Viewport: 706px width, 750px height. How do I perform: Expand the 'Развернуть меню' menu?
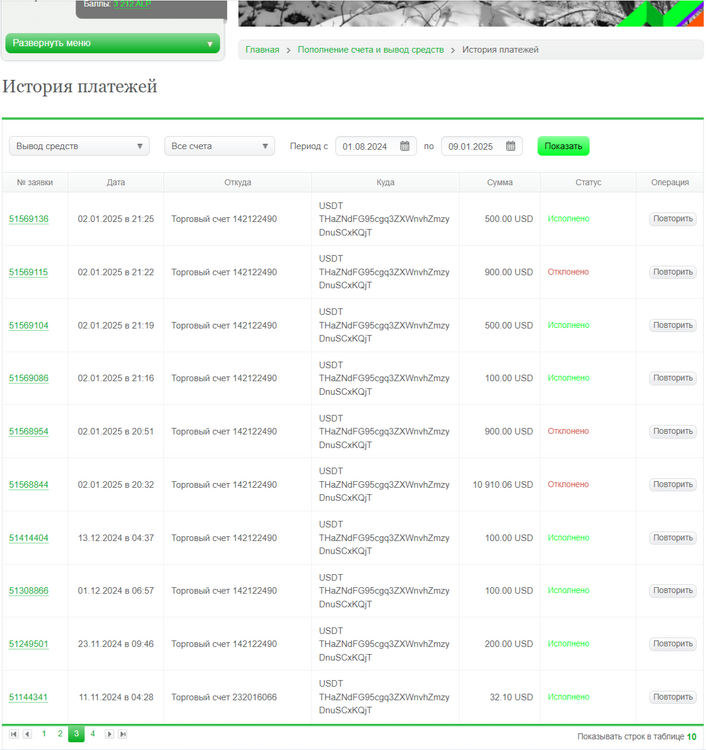tap(112, 43)
